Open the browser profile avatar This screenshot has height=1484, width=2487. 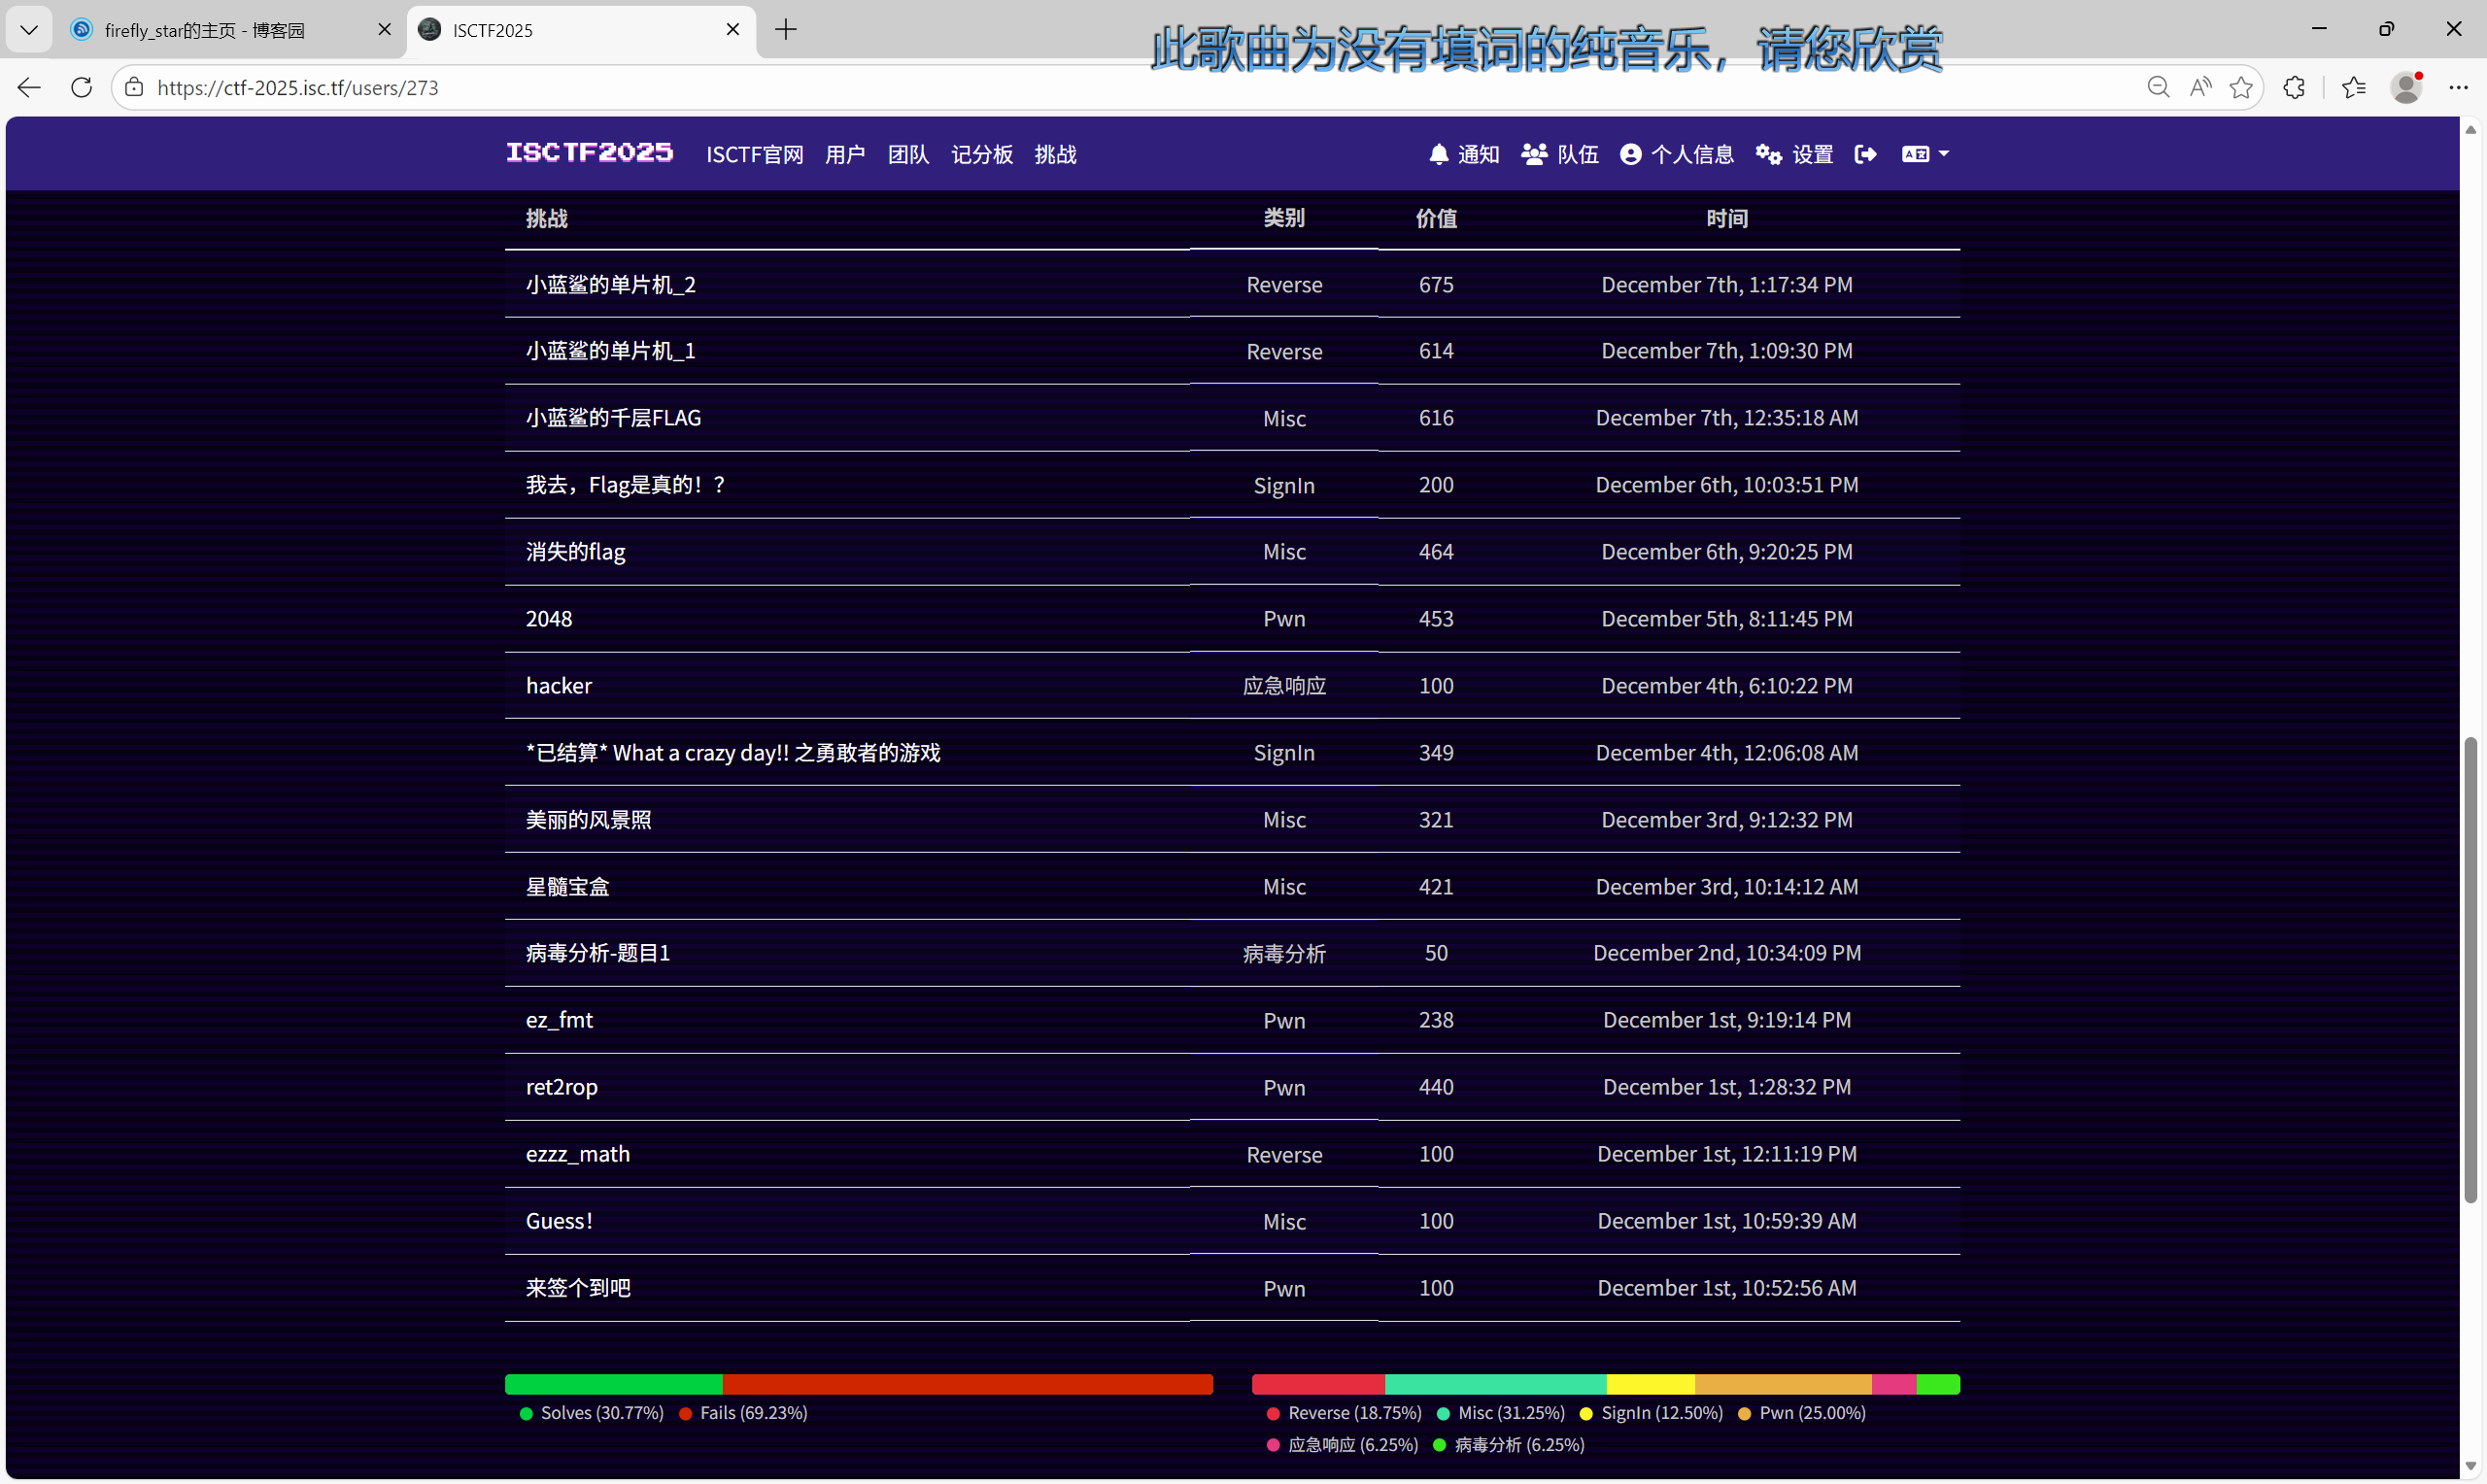[x=2406, y=87]
